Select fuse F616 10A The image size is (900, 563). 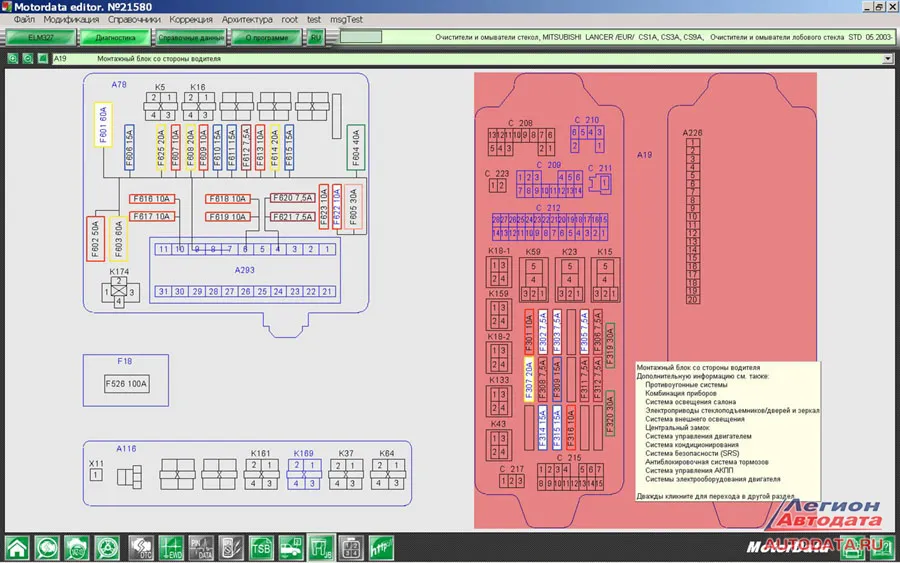point(152,199)
